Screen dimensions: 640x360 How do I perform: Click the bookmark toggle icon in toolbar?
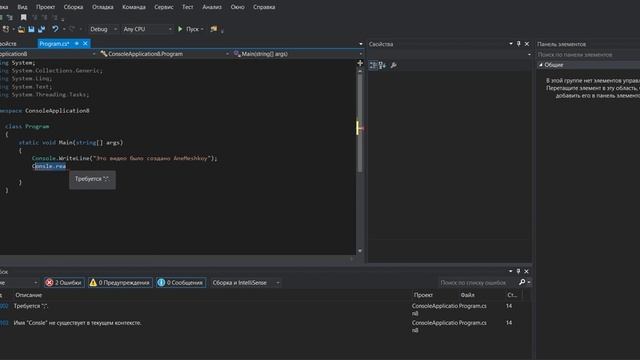(24, 18)
